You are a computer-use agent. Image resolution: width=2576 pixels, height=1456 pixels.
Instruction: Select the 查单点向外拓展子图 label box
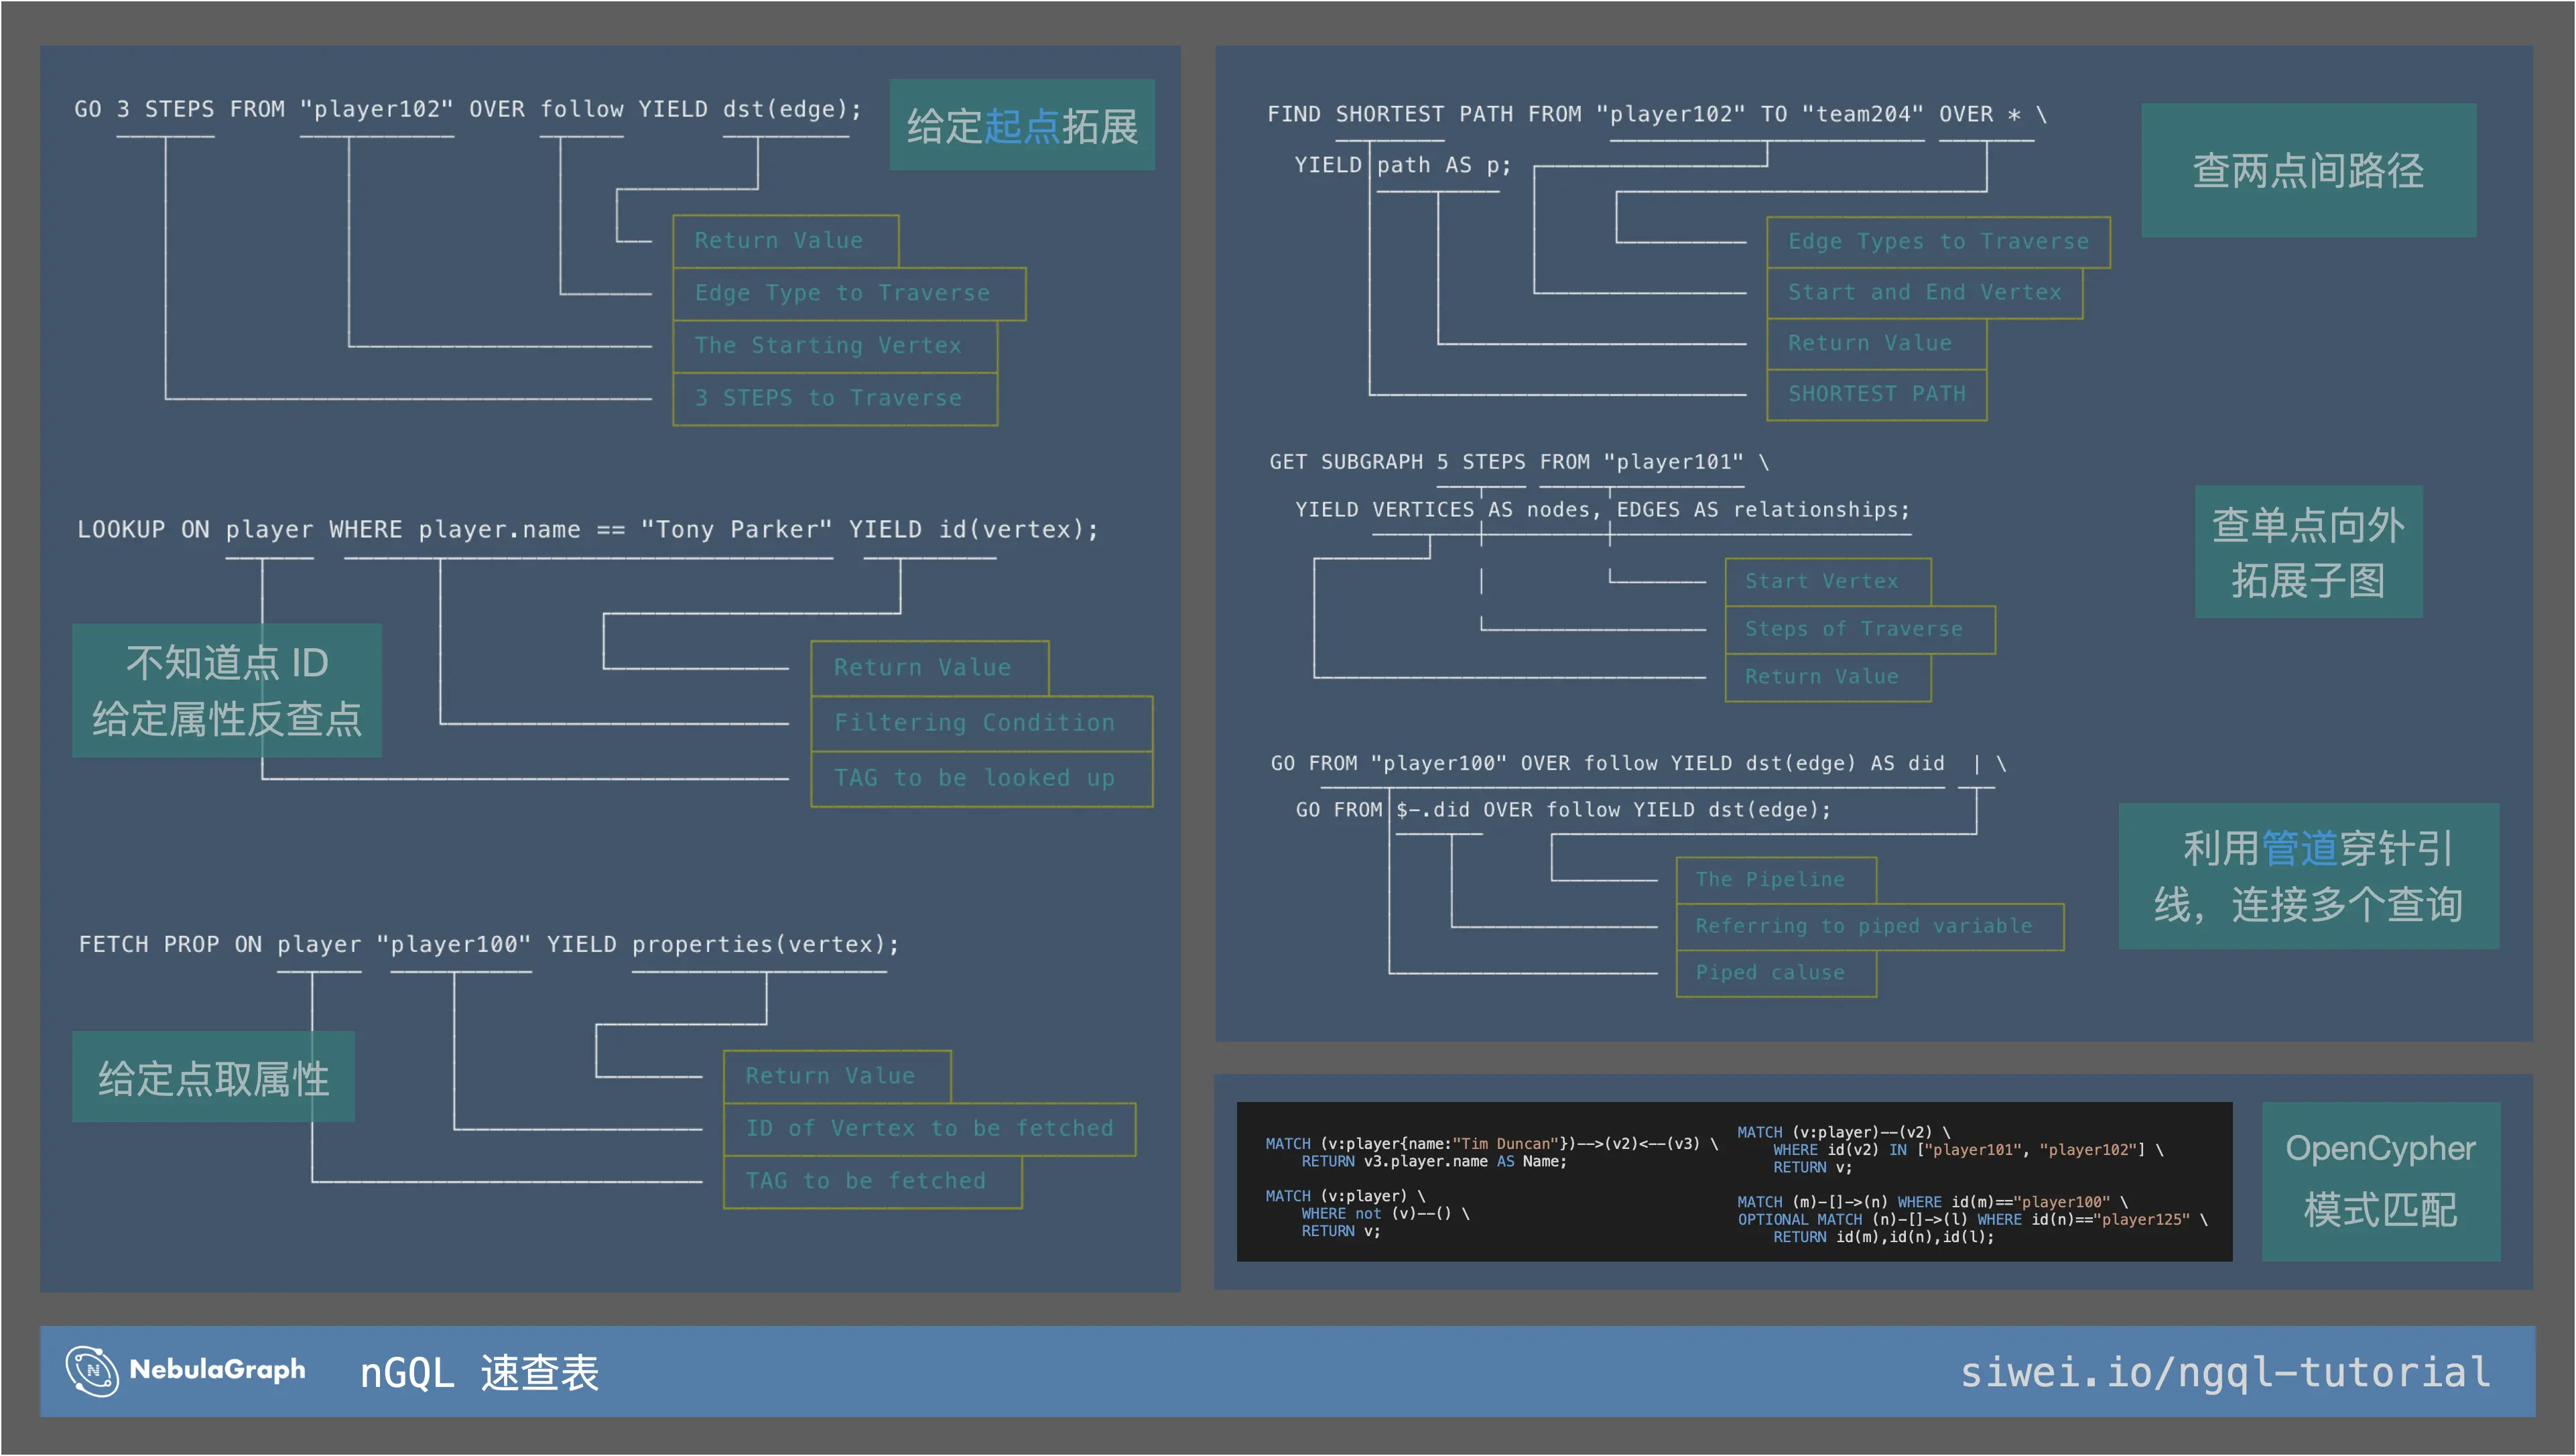coord(2307,552)
